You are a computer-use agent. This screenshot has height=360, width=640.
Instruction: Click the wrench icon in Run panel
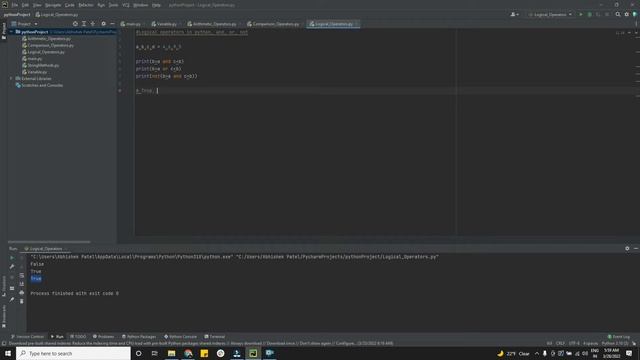pos(12,267)
